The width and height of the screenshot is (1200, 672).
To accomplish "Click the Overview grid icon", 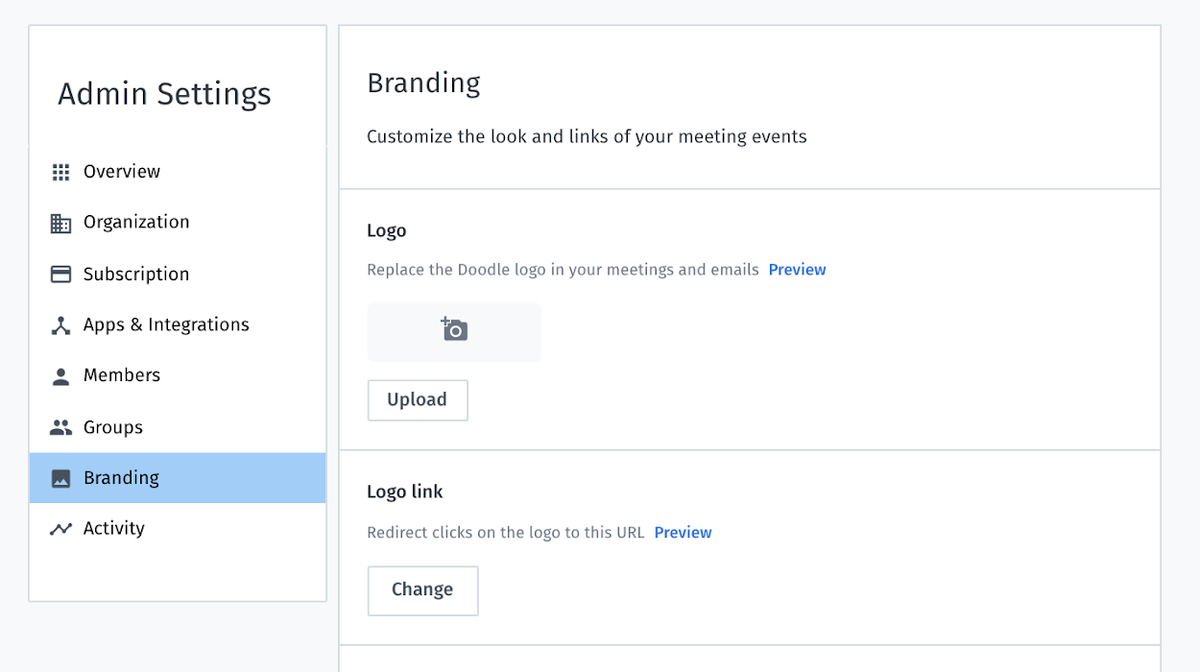I will click(61, 172).
